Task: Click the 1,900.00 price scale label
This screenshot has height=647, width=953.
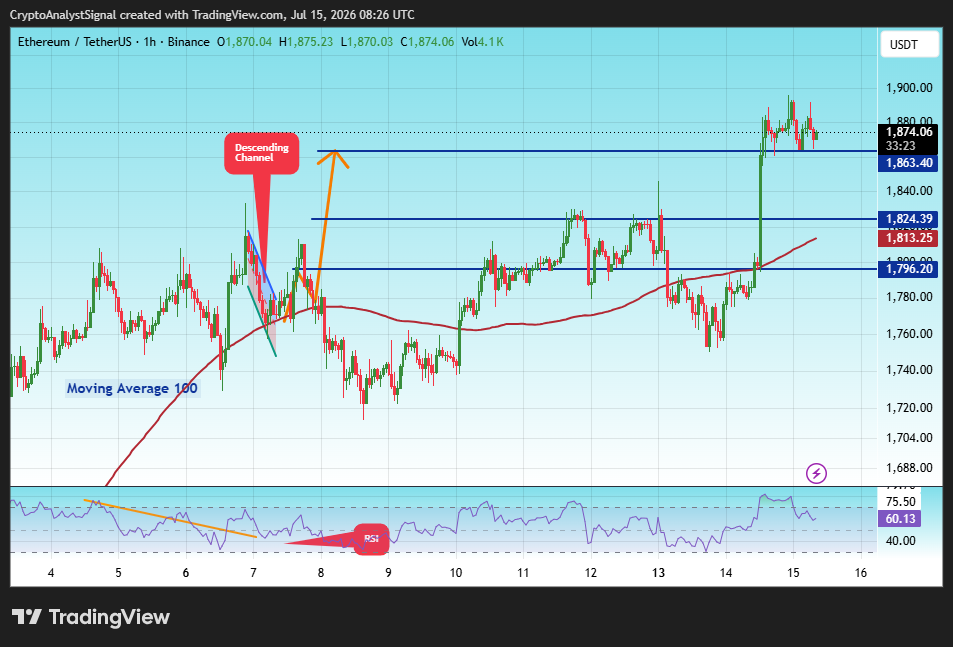Action: (909, 88)
